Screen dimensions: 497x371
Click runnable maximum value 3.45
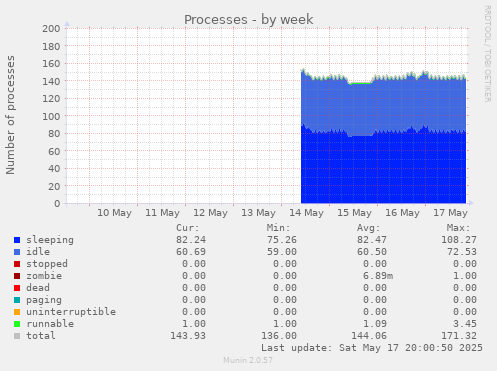(465, 324)
